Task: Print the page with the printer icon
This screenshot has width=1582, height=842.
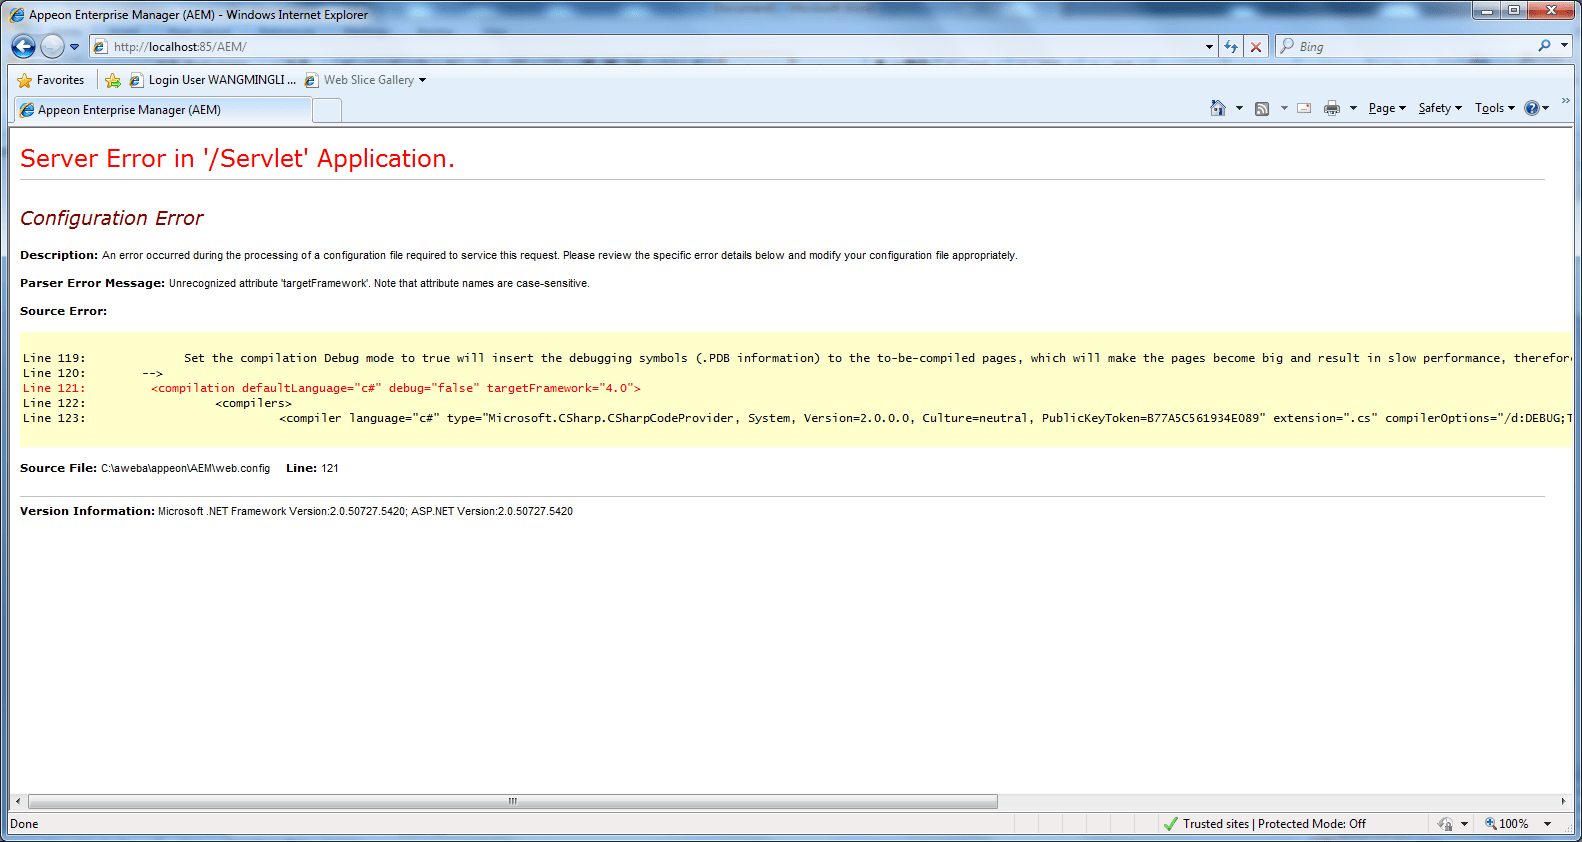Action: (1332, 108)
